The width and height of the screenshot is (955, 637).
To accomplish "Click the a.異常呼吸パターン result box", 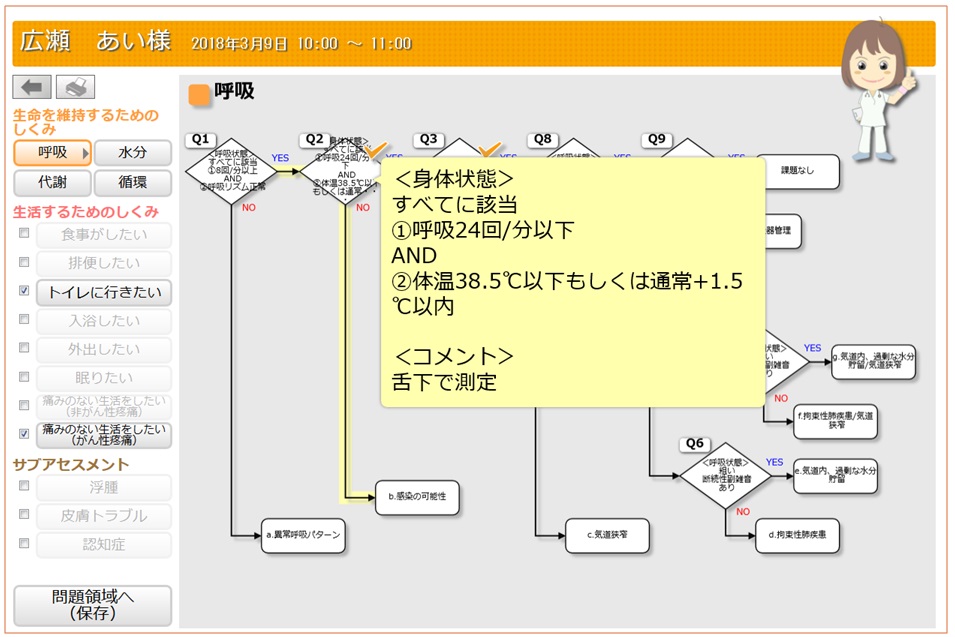I will coord(303,535).
